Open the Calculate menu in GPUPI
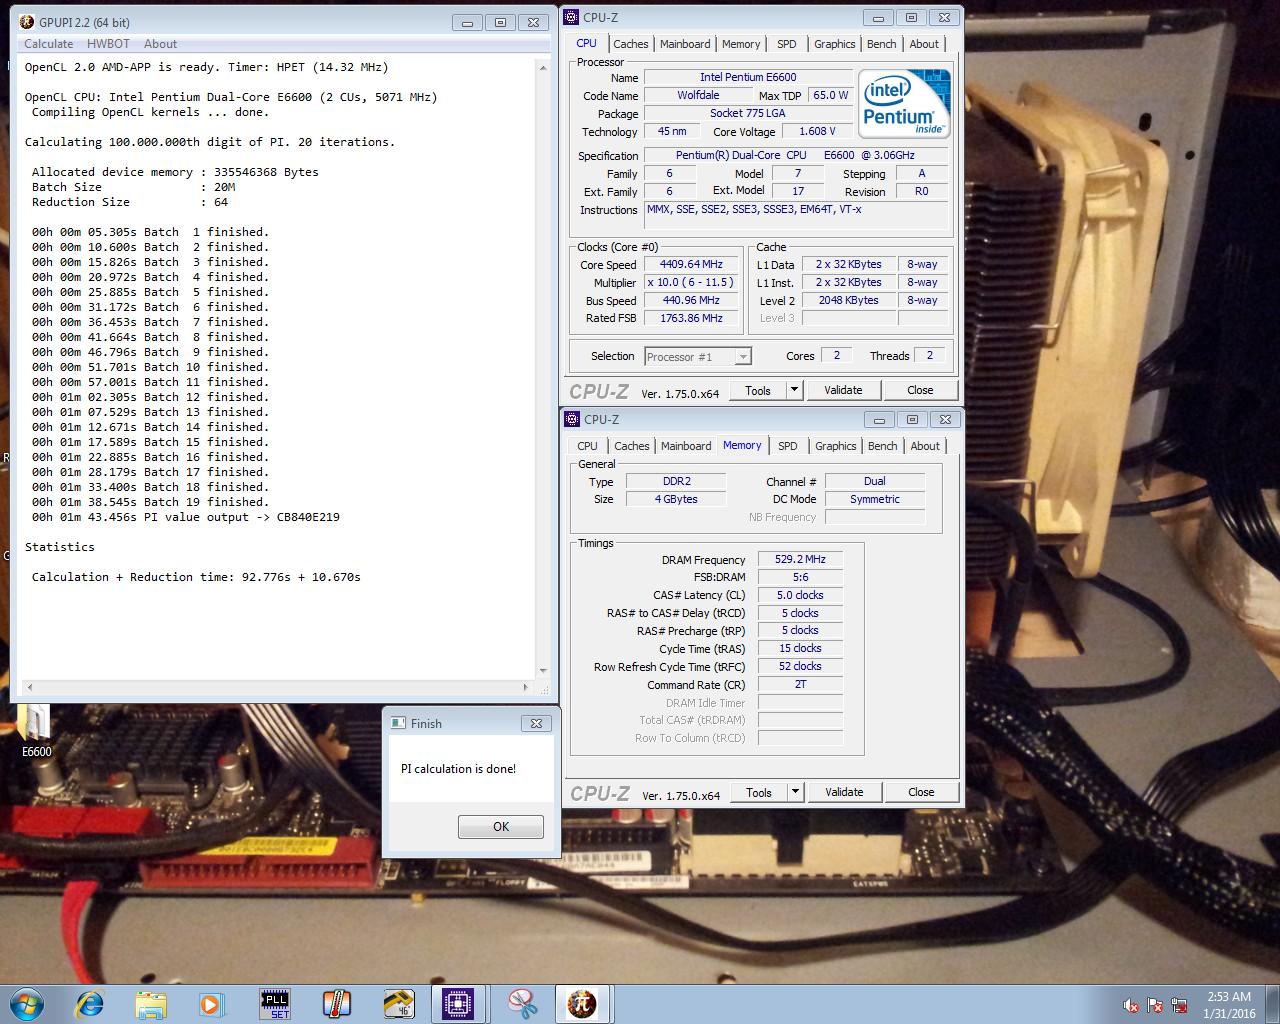 pyautogui.click(x=48, y=44)
